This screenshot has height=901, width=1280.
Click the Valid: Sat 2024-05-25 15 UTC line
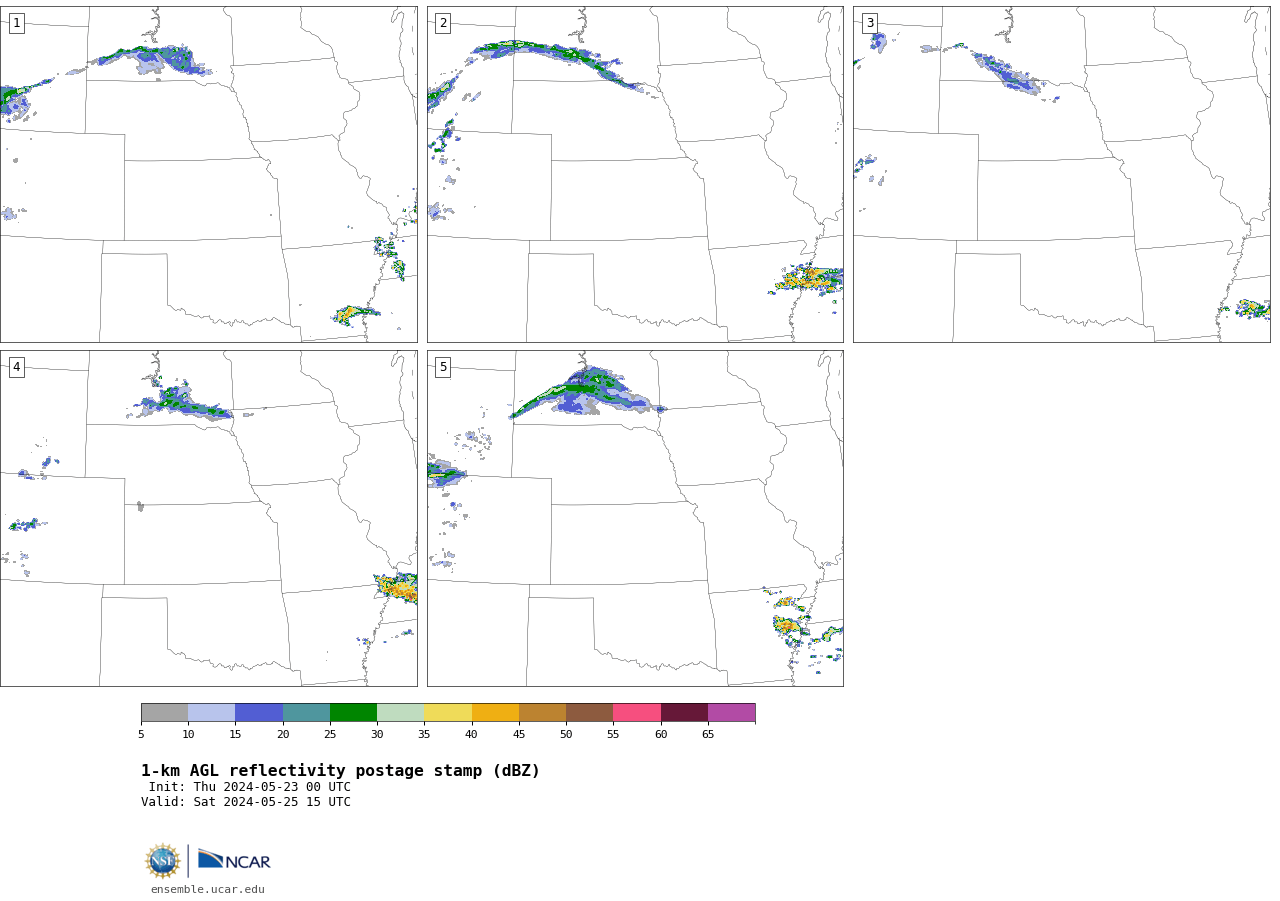pos(246,802)
